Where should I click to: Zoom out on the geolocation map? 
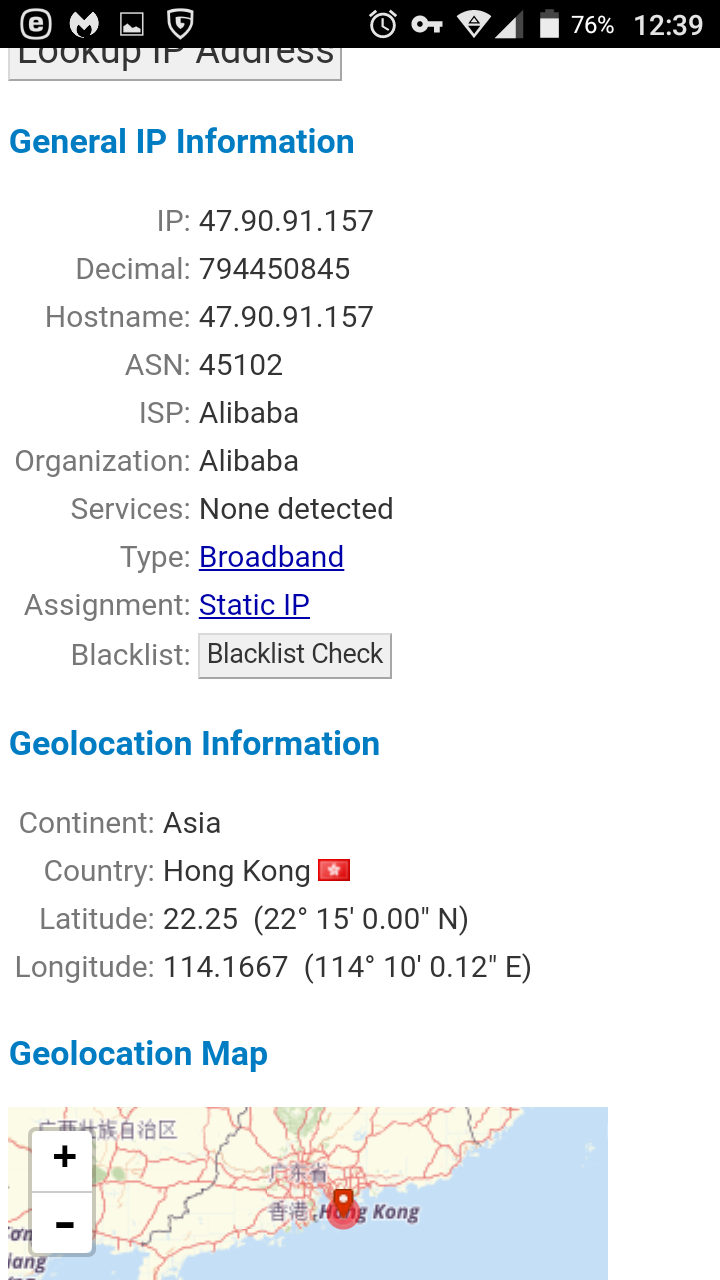64,1224
